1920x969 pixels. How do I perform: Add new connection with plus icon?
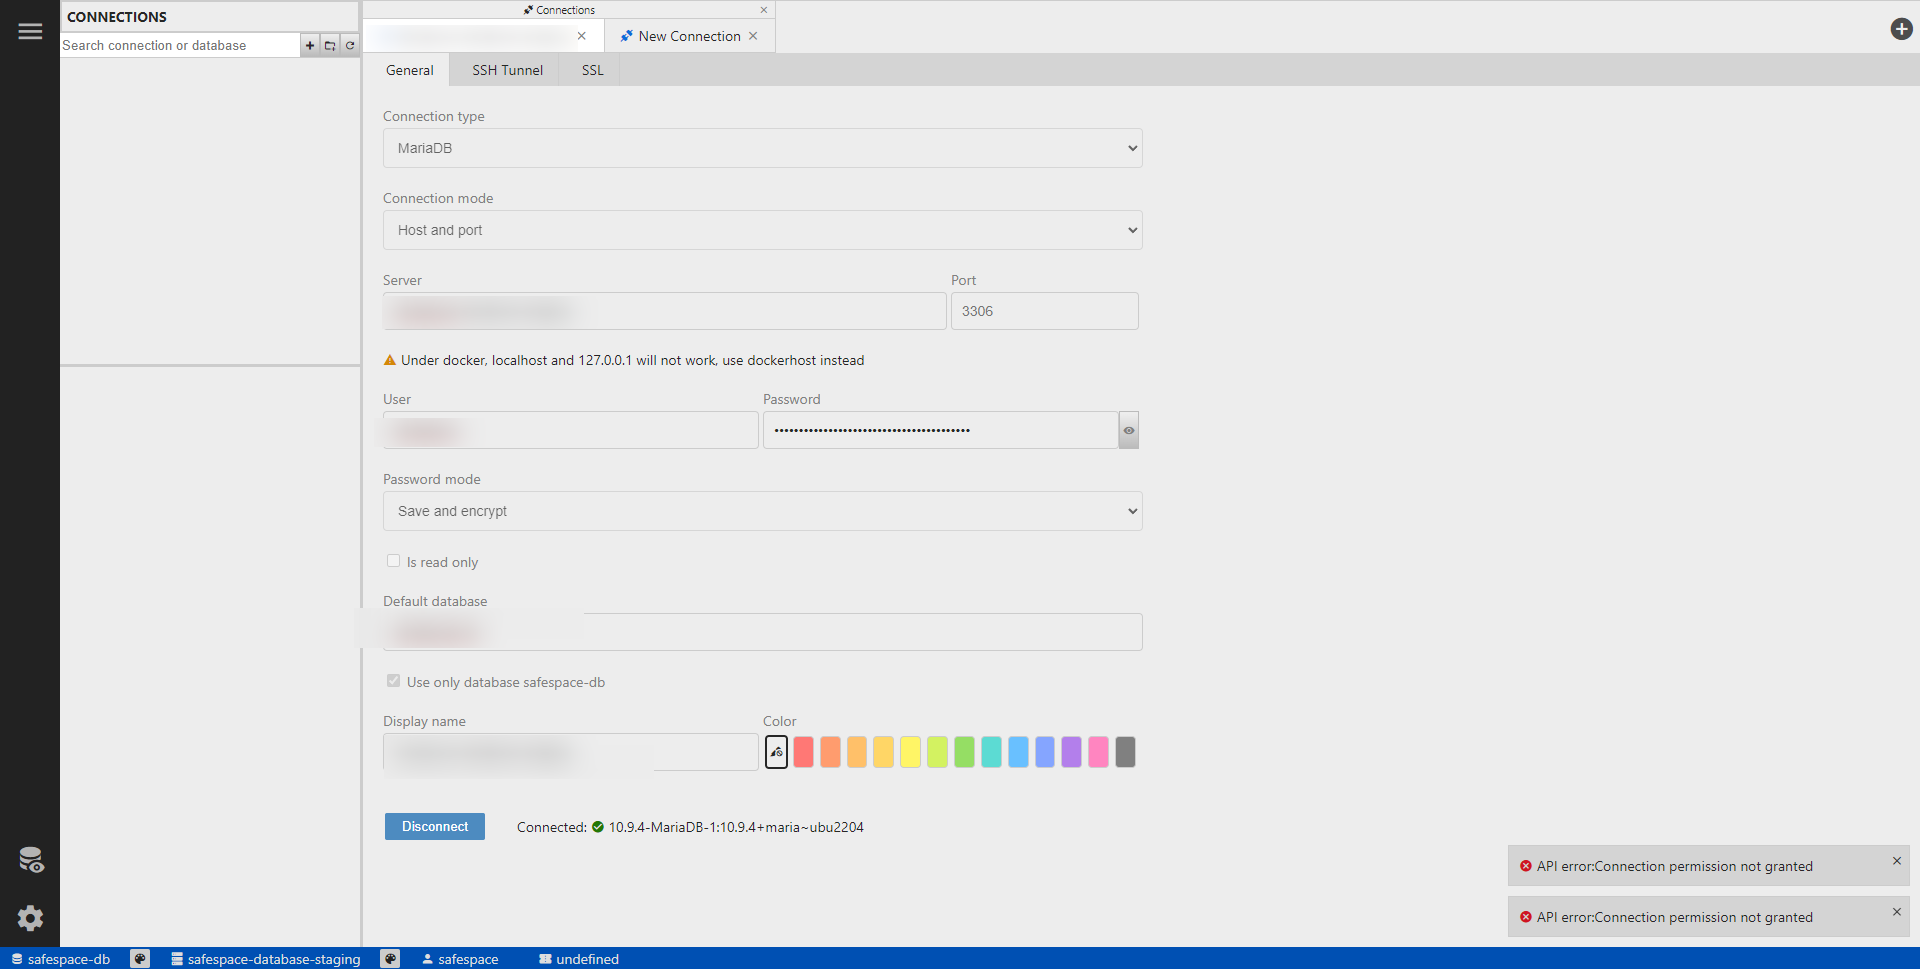pyautogui.click(x=310, y=45)
